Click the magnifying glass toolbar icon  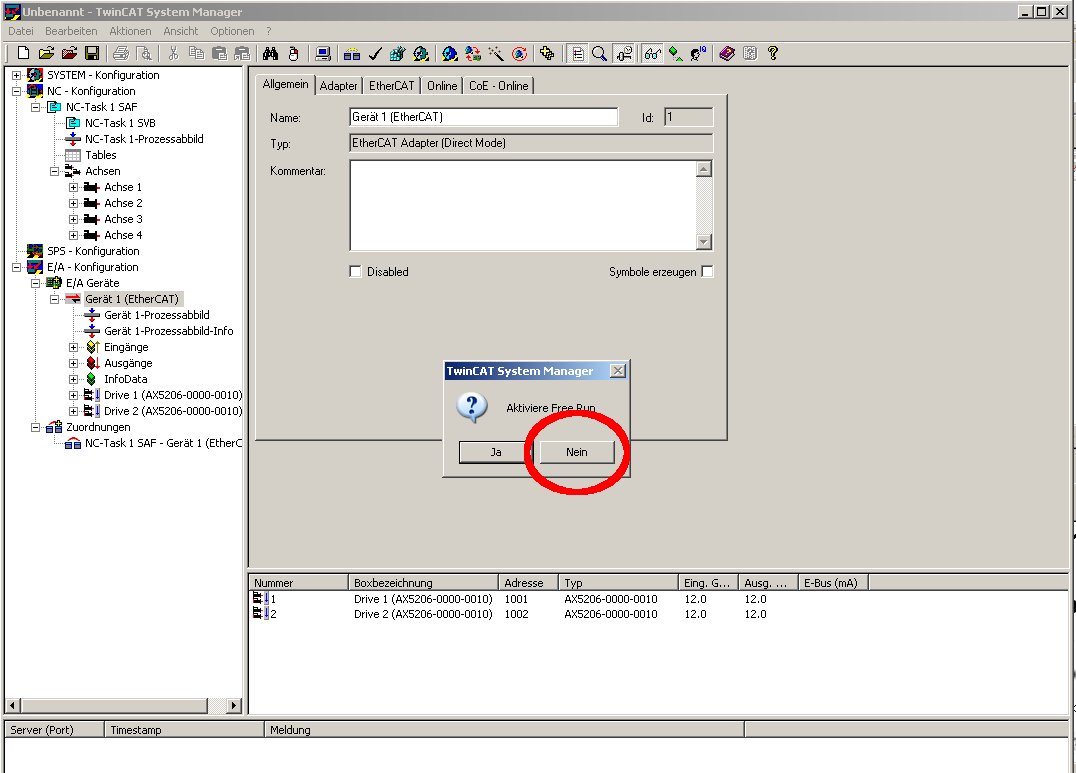(x=600, y=54)
